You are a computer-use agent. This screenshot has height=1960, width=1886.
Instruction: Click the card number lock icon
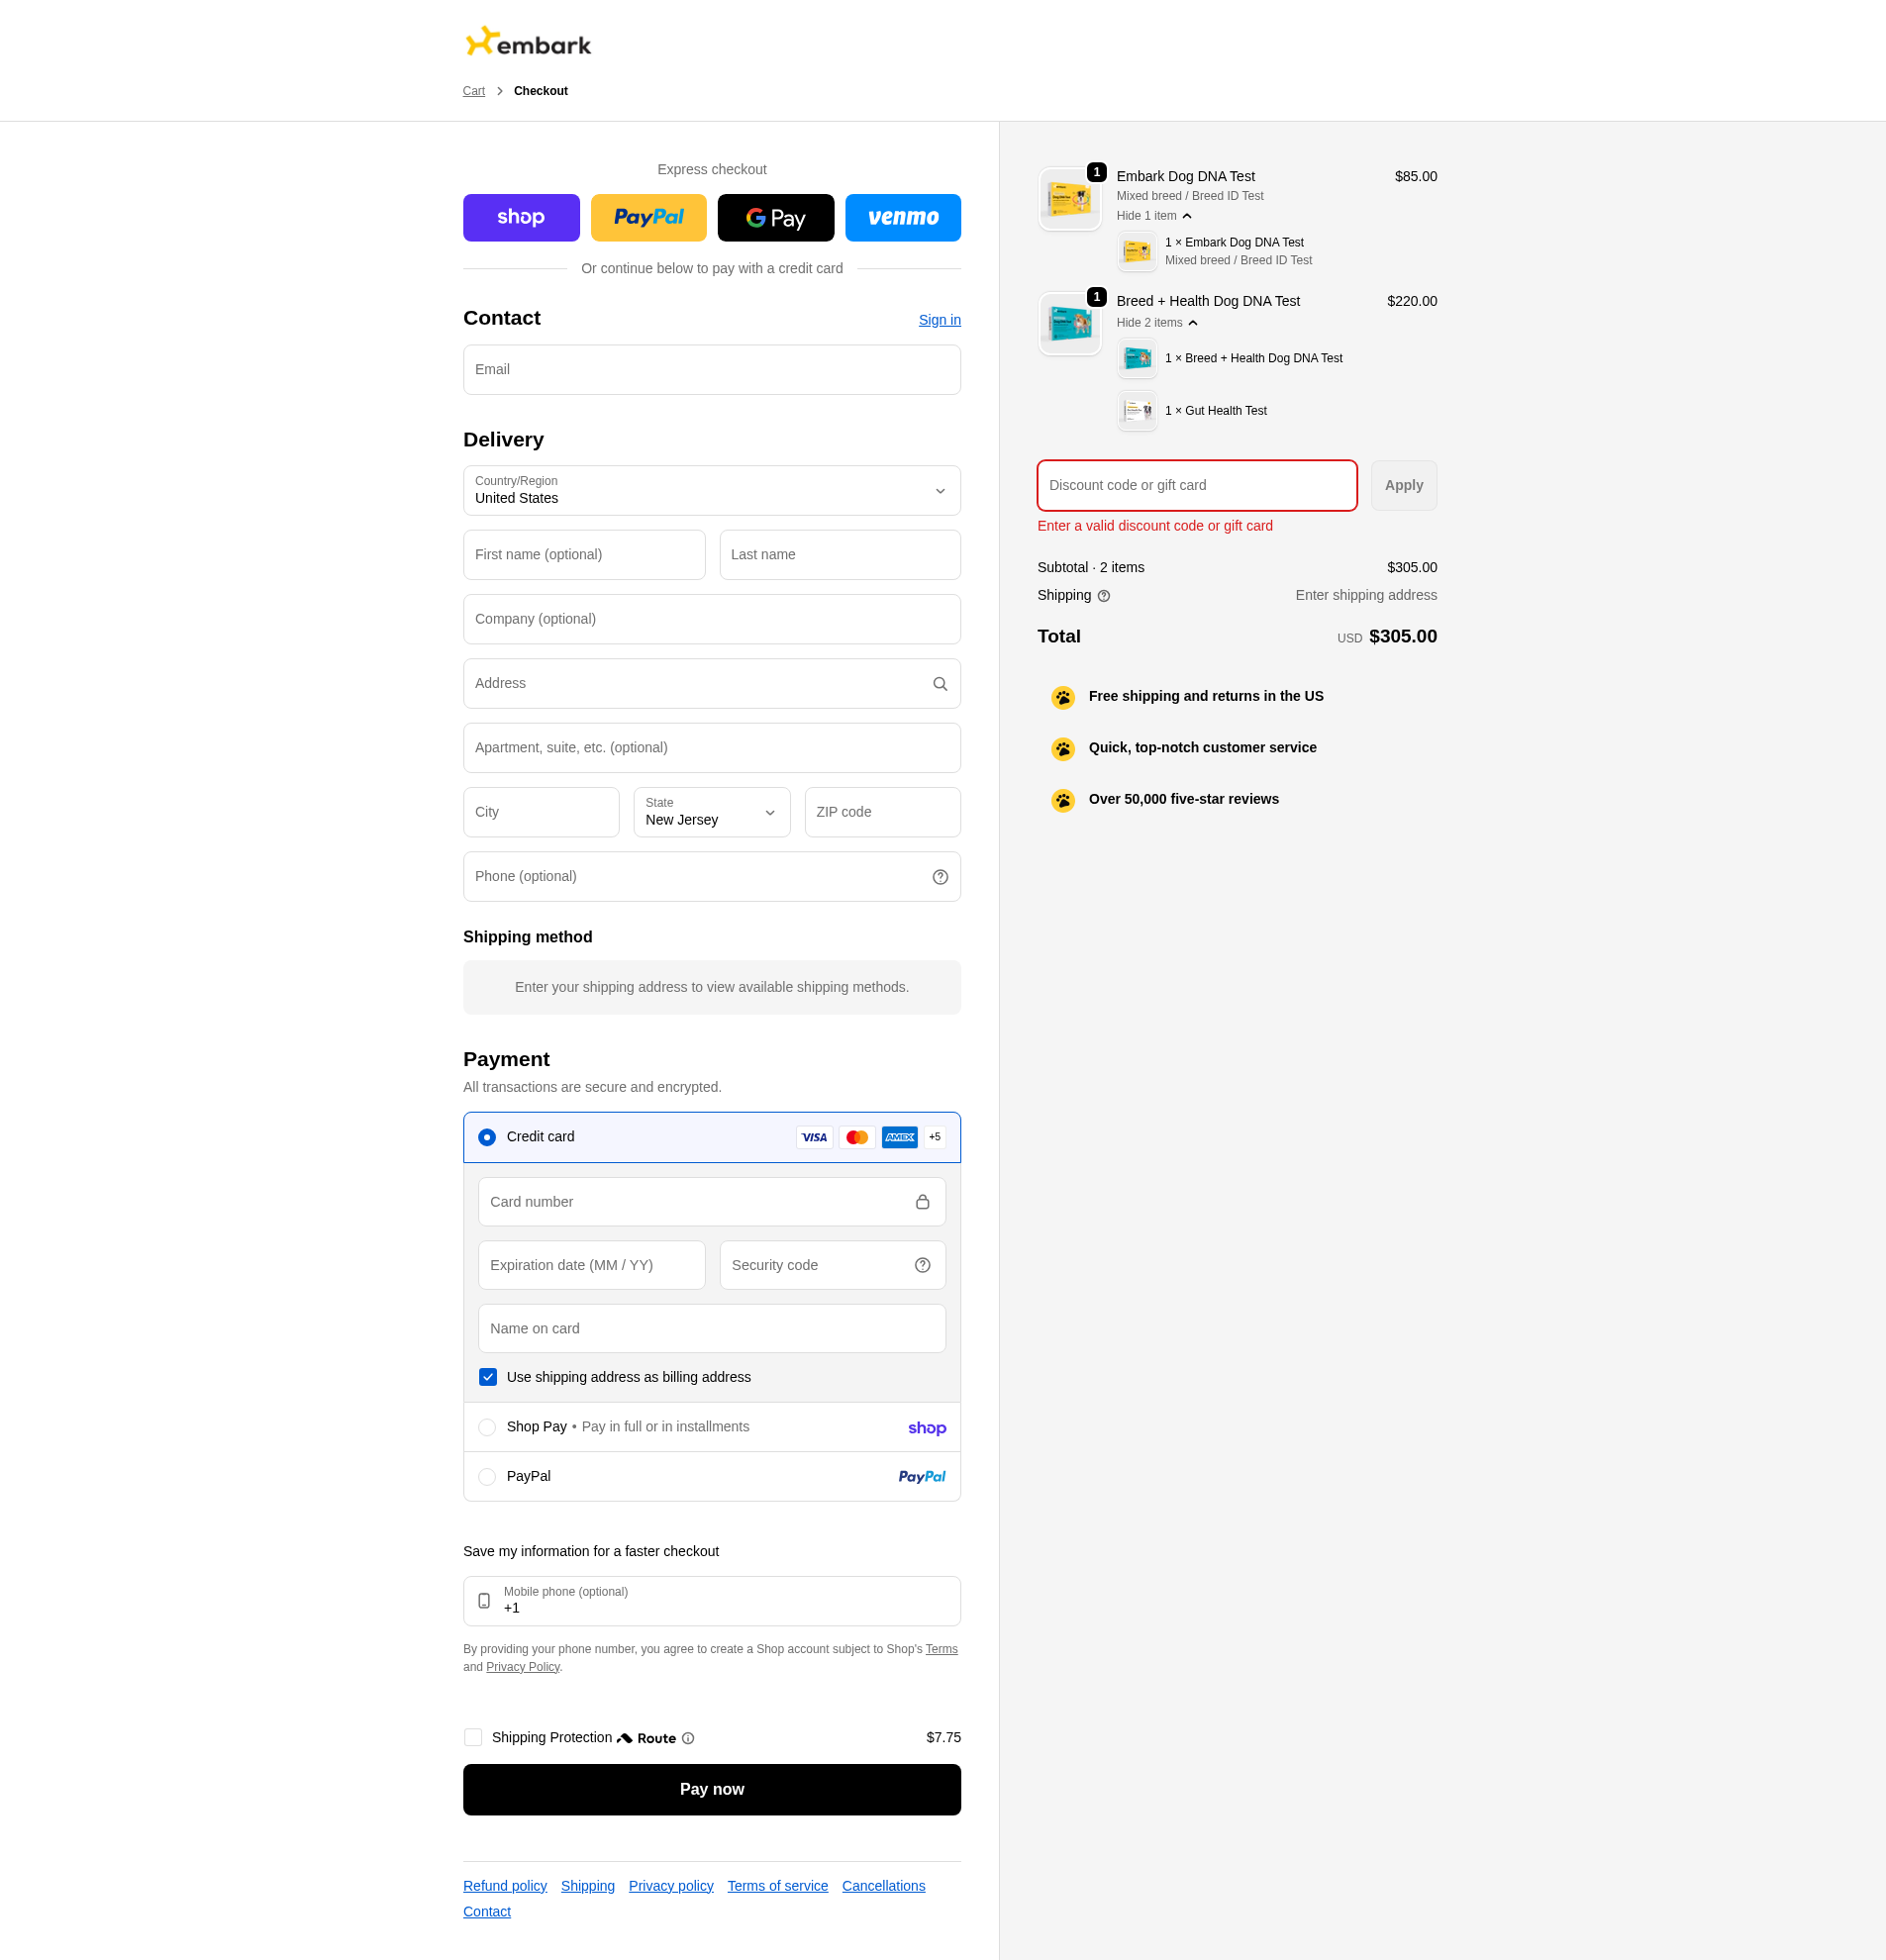coord(922,1202)
